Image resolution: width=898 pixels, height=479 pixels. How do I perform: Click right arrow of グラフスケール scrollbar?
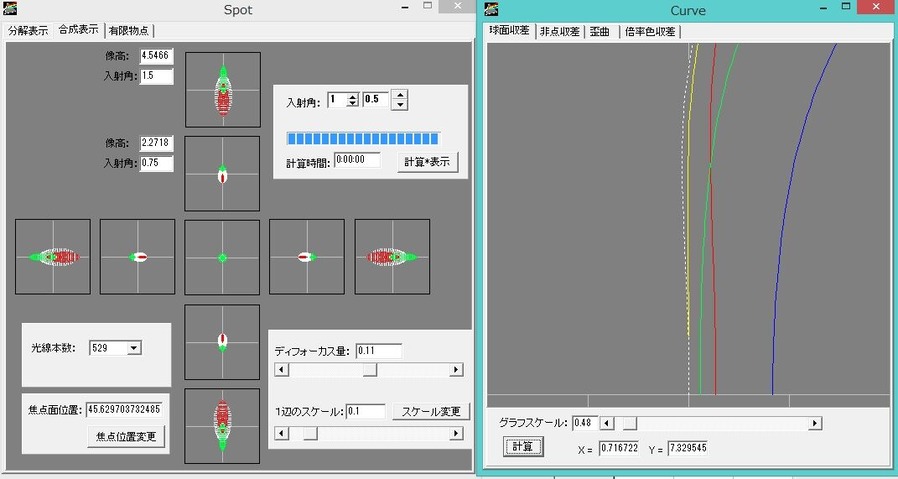point(815,423)
